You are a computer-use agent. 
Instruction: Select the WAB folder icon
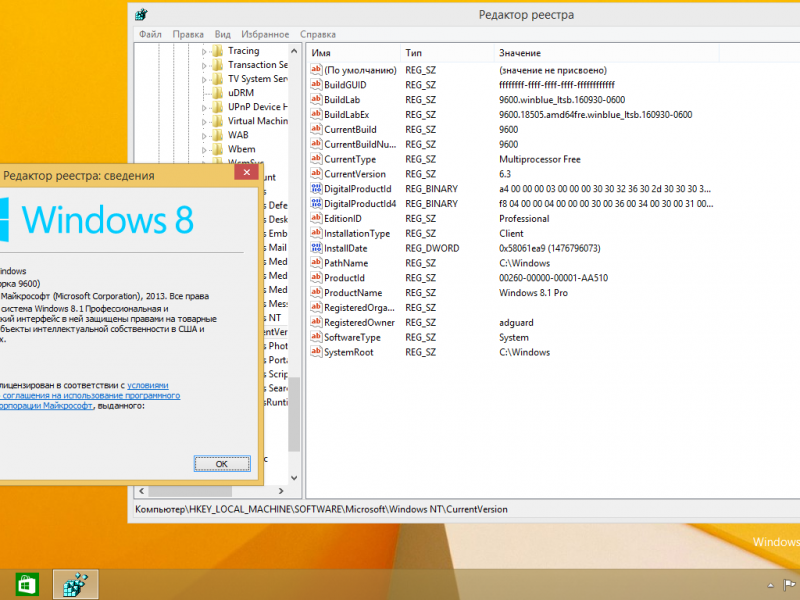click(218, 135)
